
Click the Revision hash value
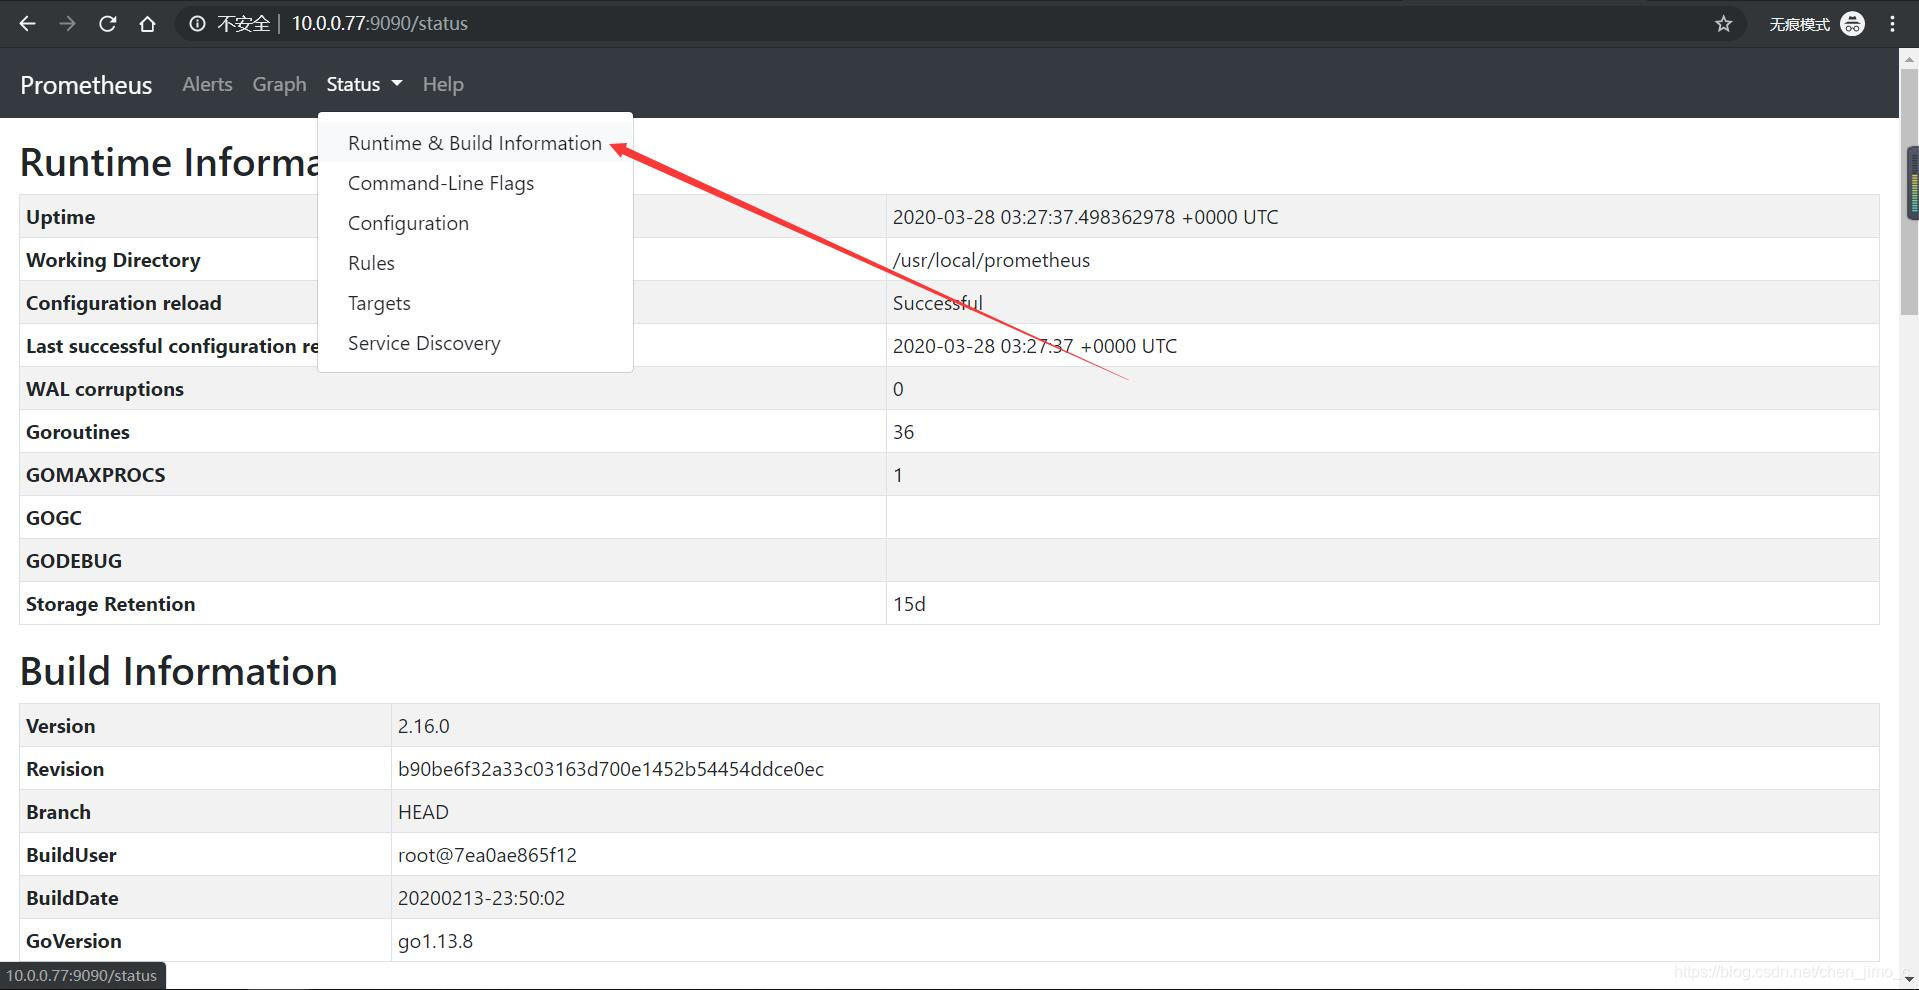pyautogui.click(x=611, y=769)
